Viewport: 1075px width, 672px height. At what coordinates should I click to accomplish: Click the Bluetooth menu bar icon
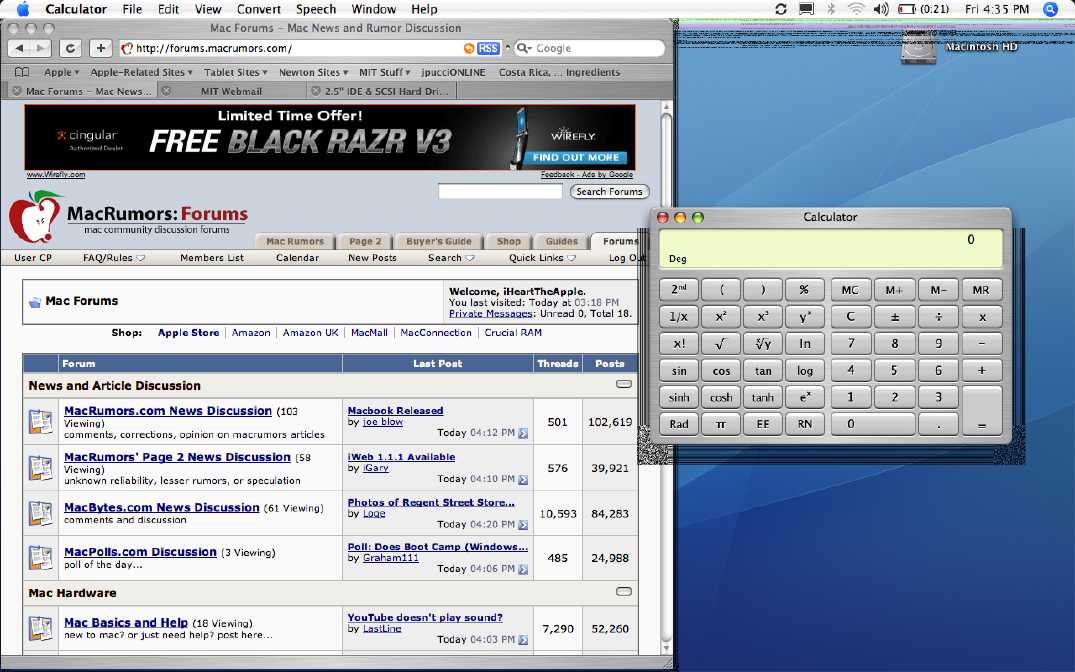coord(831,9)
